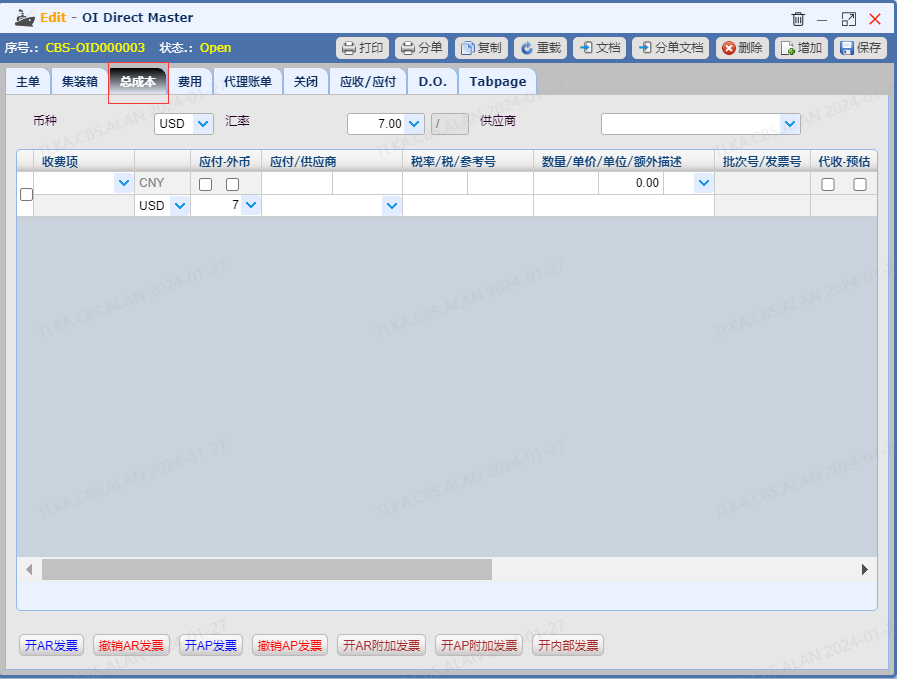Click the 开AR附加发票 button
This screenshot has width=897, height=679.
pyautogui.click(x=382, y=645)
